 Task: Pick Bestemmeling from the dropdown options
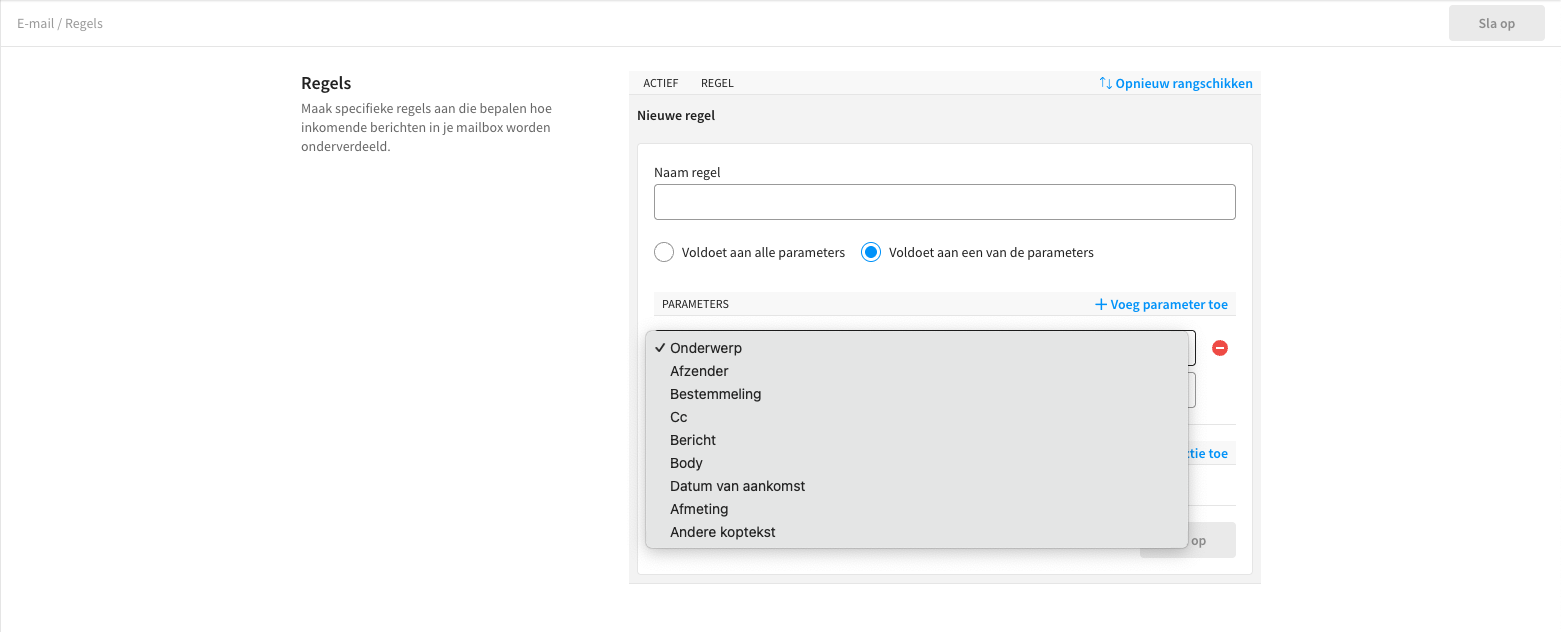click(x=715, y=394)
